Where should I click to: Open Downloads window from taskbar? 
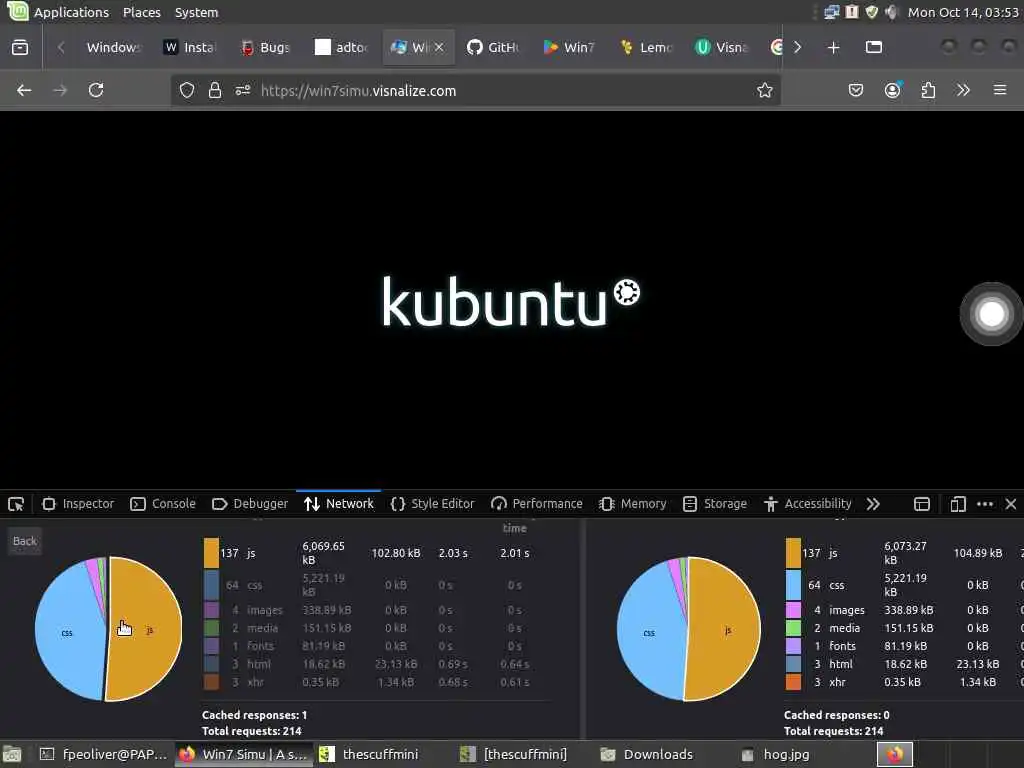[647, 754]
